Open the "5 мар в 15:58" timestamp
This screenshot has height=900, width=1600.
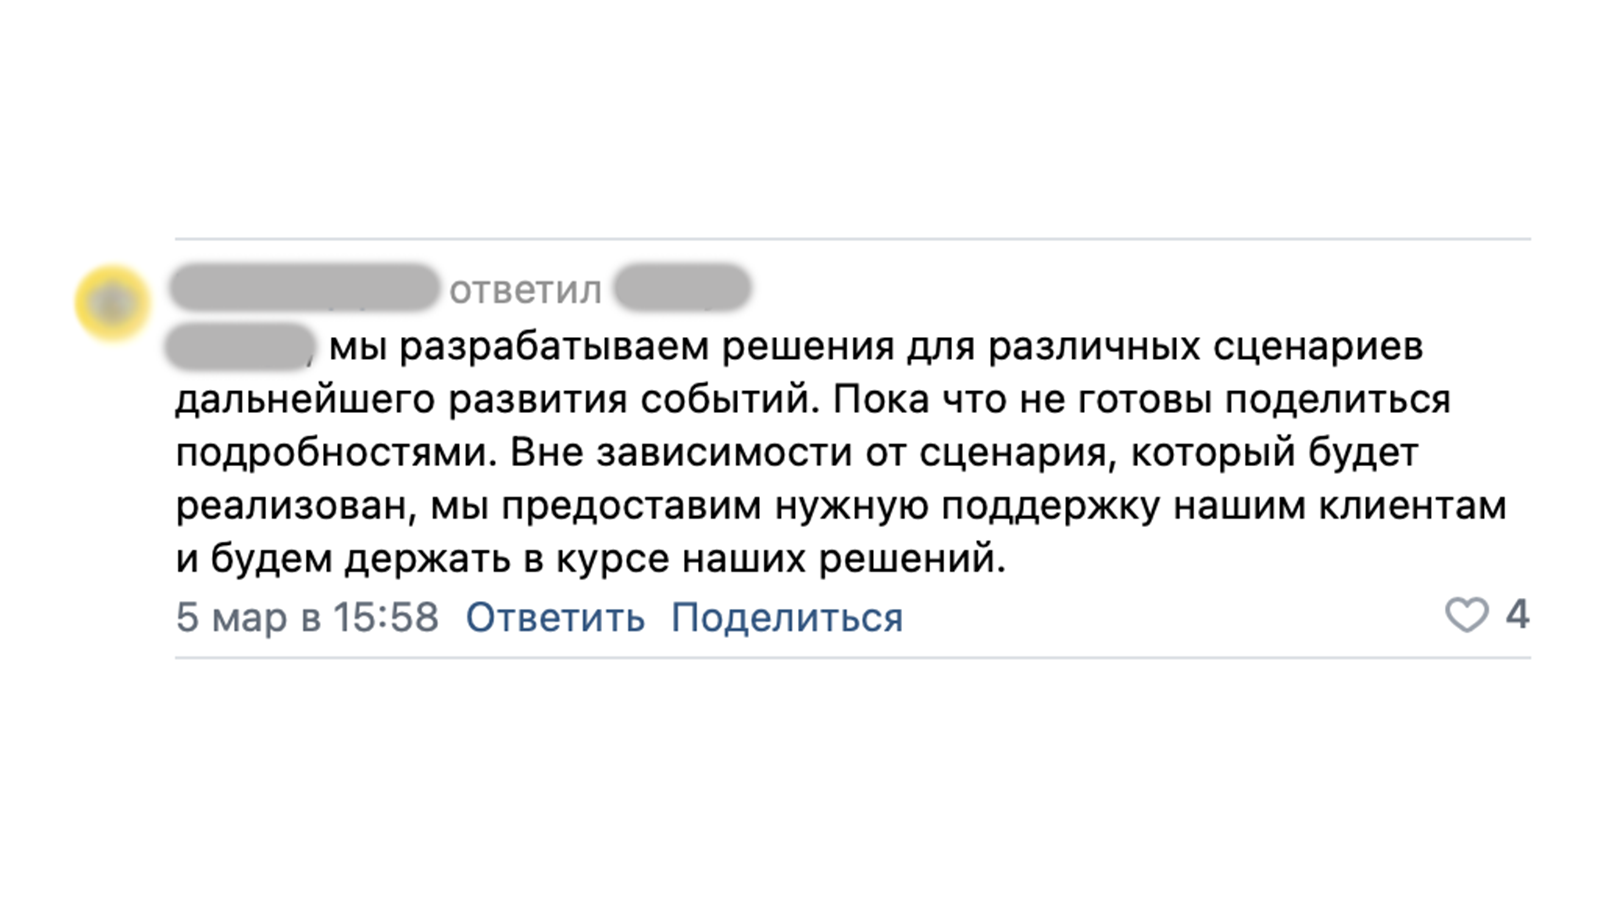(307, 618)
